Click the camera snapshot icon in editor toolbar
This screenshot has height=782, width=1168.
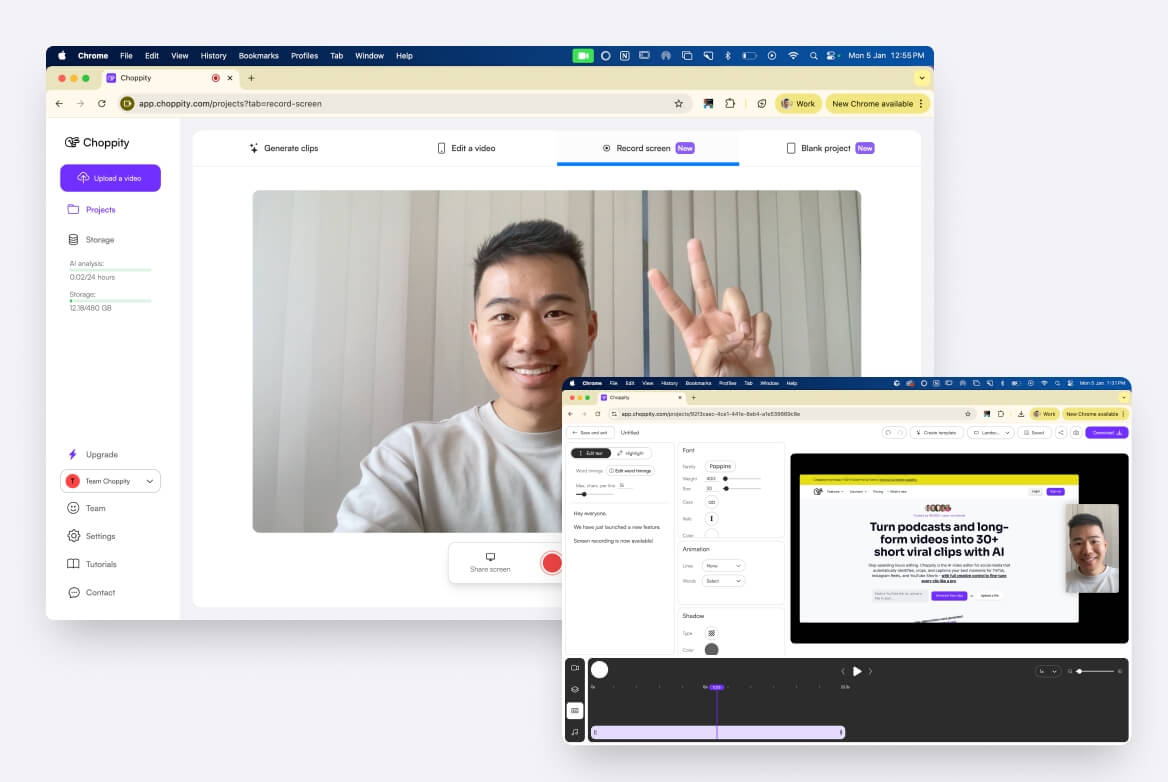1076,433
